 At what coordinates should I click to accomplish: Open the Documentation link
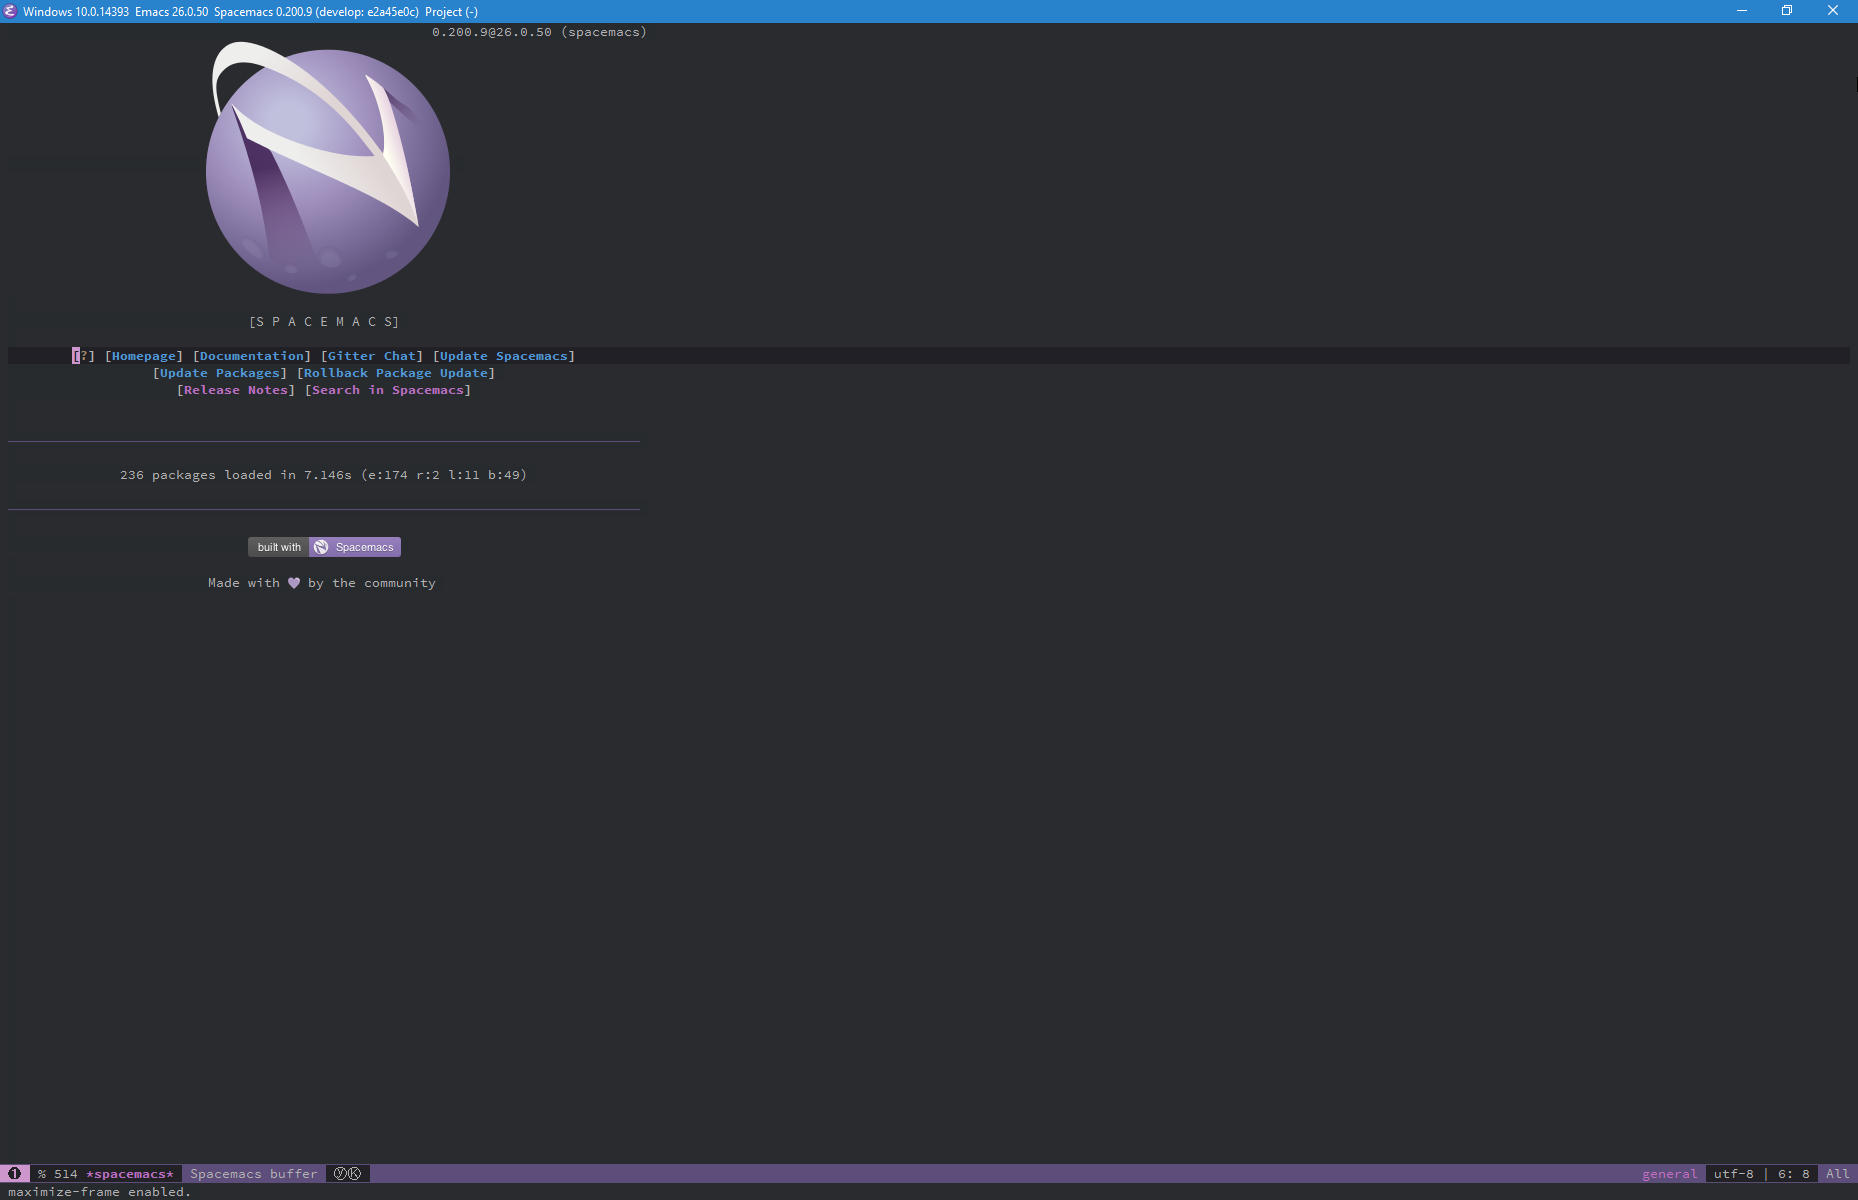[x=251, y=355]
